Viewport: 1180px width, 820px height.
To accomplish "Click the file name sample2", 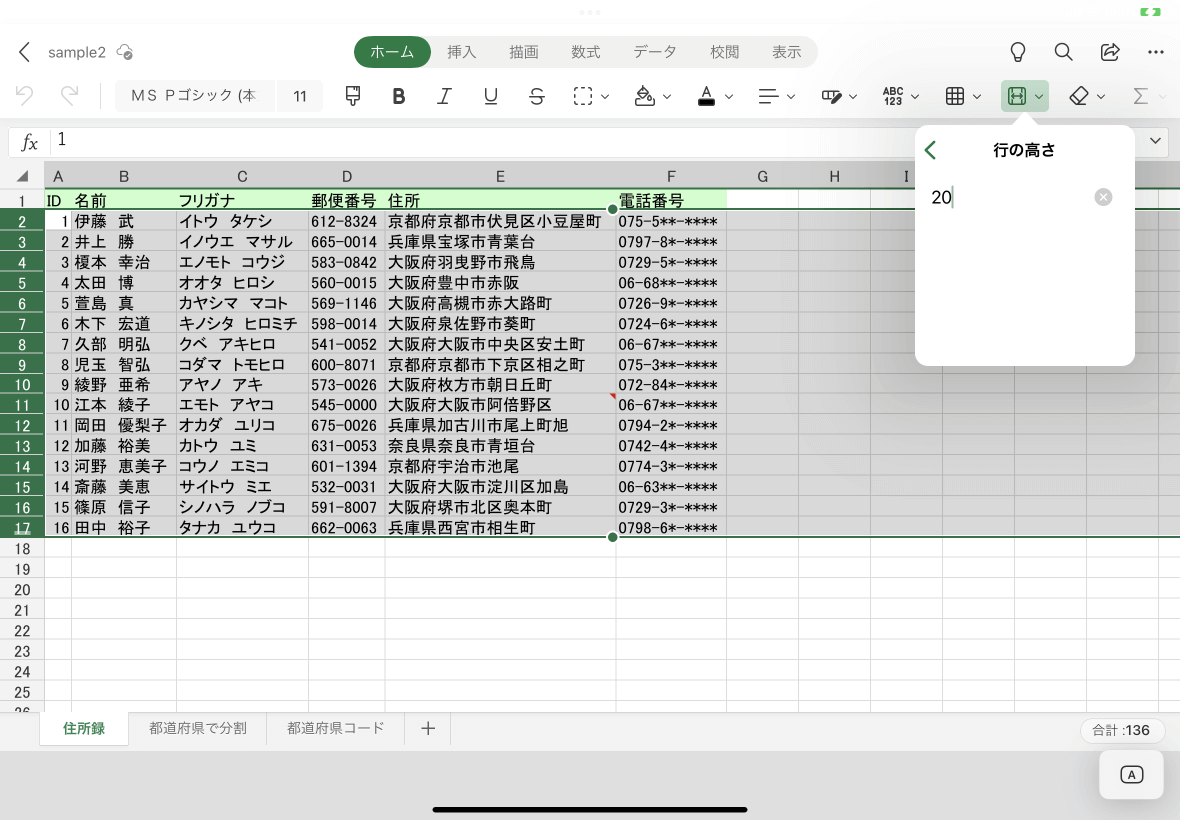I will [77, 52].
